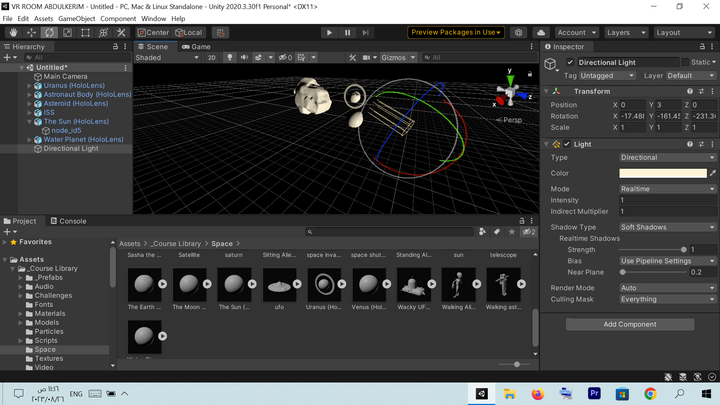This screenshot has height=405, width=720.
Task: Open the Shadow Type dropdown
Action: pos(667,227)
